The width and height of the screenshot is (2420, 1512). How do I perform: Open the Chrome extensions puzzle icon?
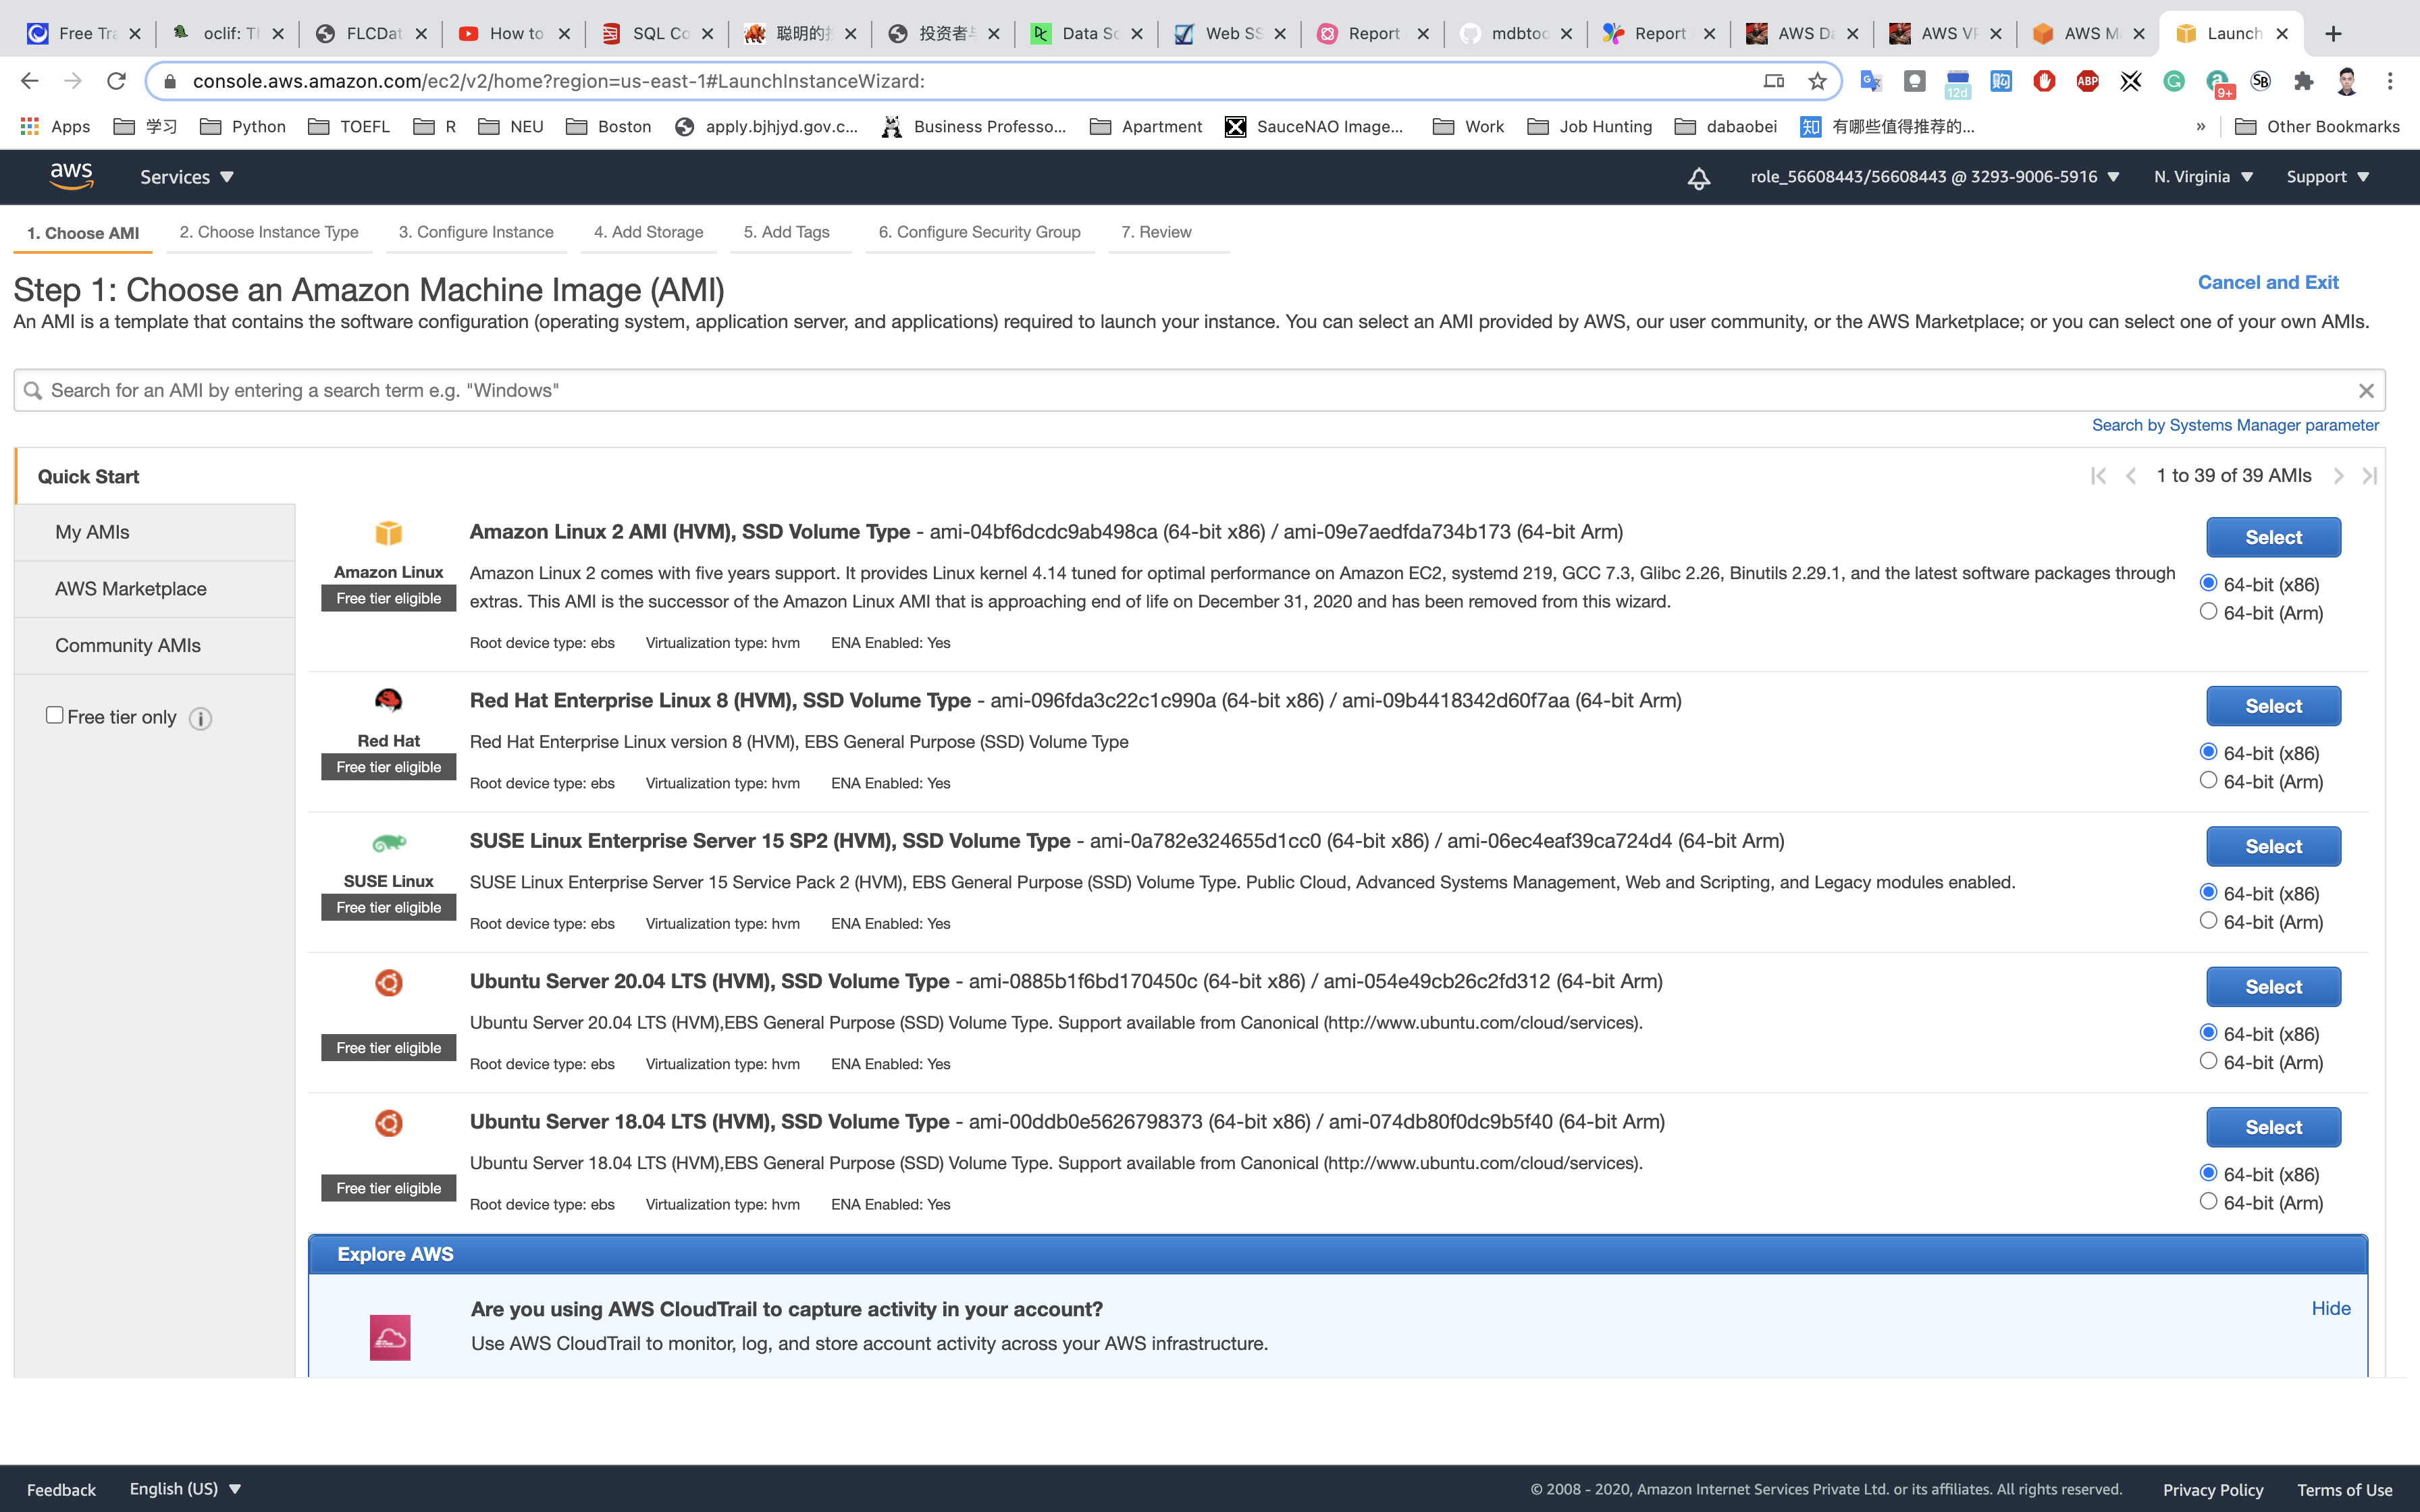2304,81
